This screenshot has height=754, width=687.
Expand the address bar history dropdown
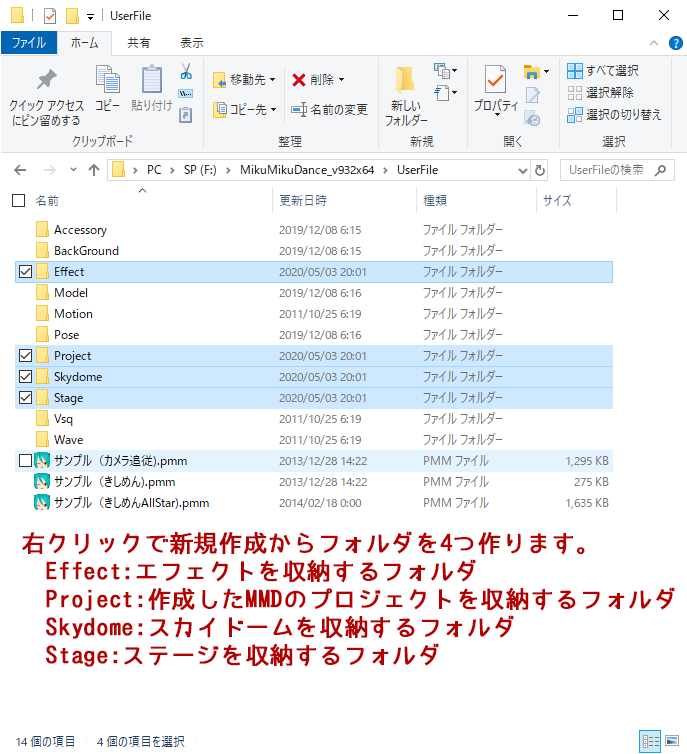[523, 170]
